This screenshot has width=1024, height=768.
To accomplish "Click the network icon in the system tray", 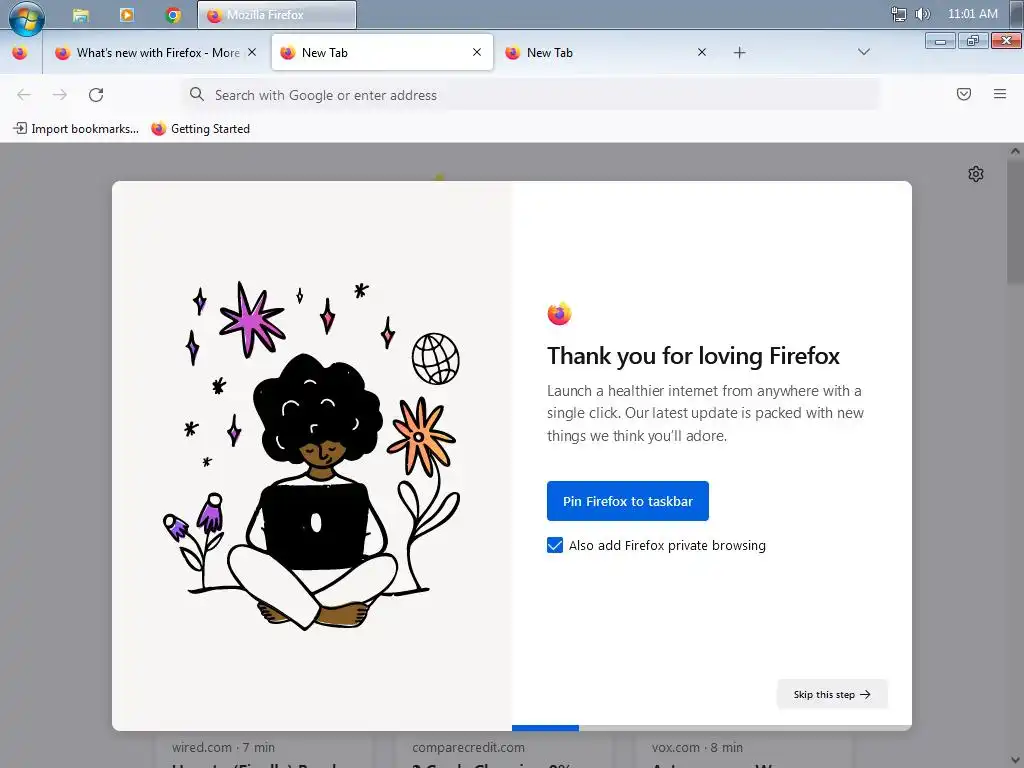I will click(x=899, y=14).
